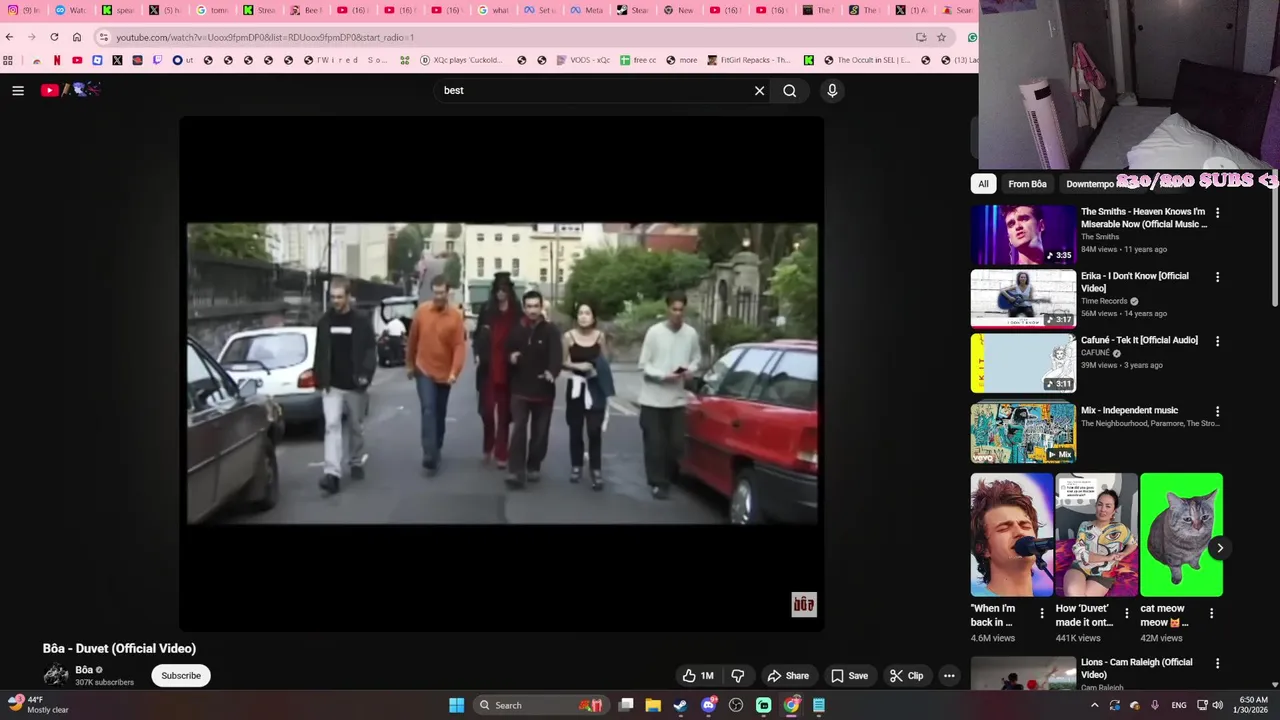Open options for "When I'm back in" short
Viewport: 1280px width, 720px height.
click(x=1042, y=613)
